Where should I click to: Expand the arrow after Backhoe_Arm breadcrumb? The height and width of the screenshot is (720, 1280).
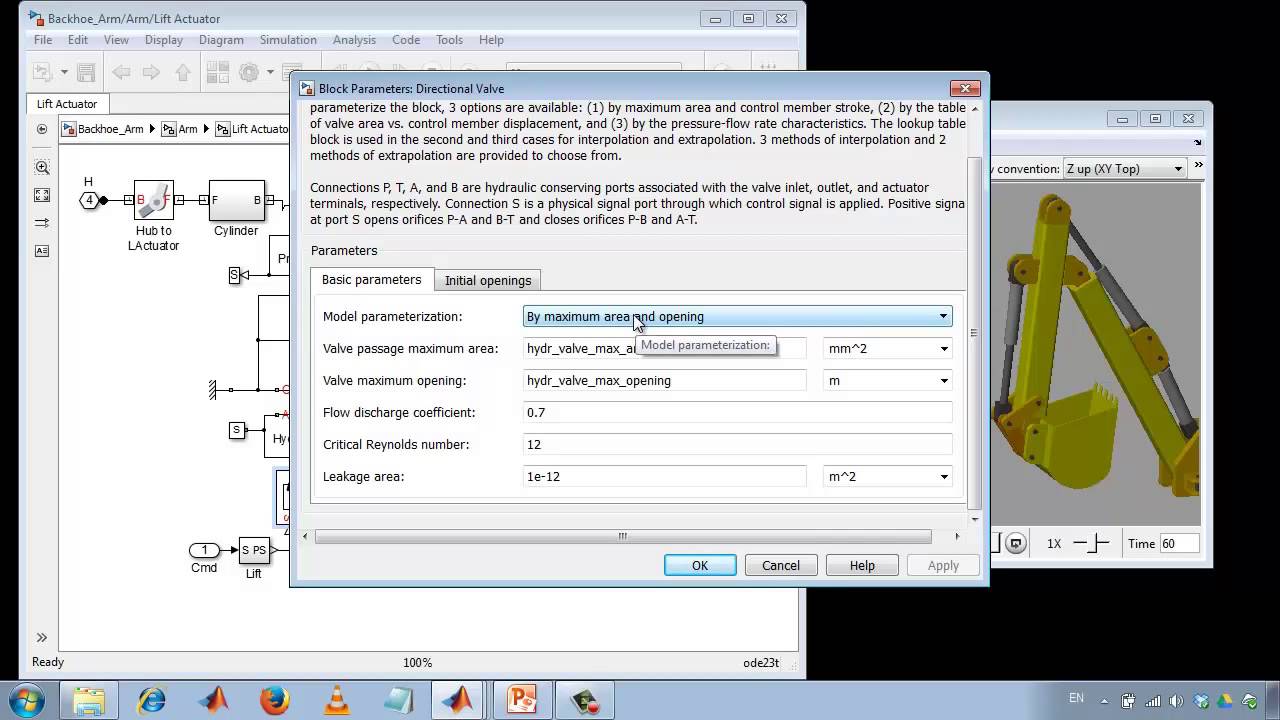pyautogui.click(x=152, y=129)
